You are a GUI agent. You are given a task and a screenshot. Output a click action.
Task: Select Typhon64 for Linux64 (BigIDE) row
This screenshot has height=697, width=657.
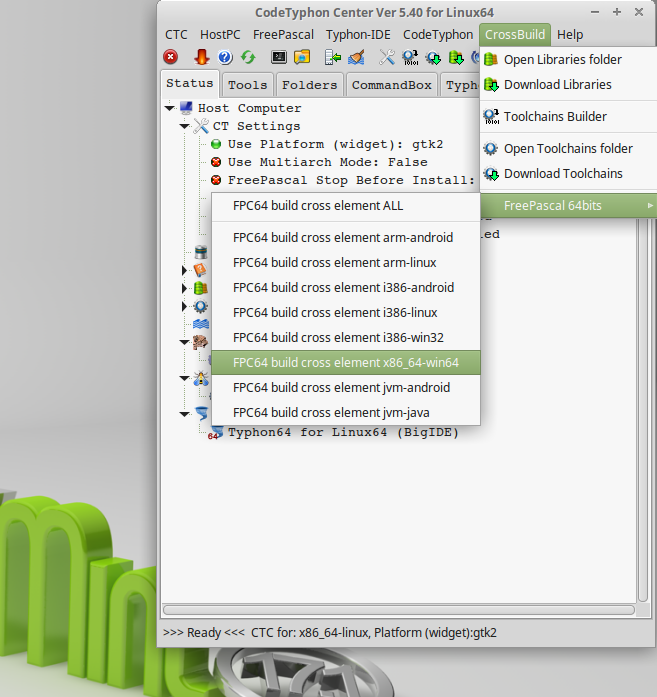pos(343,432)
